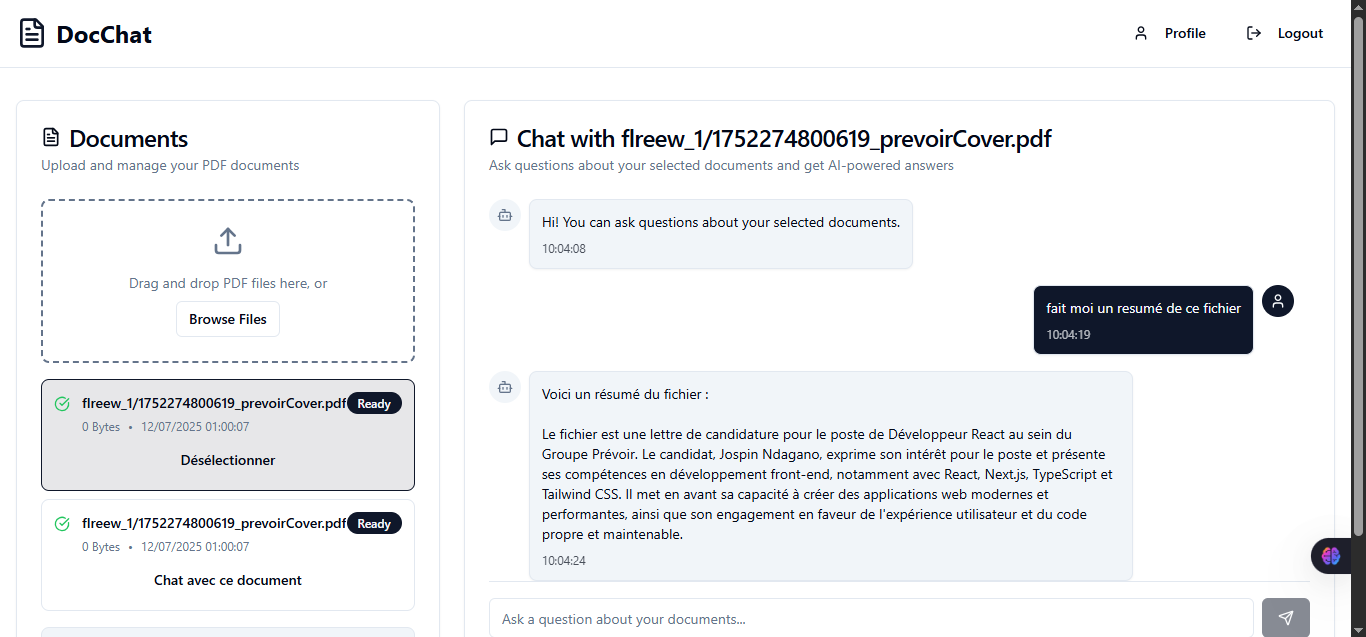Image resolution: width=1366 pixels, height=637 pixels.
Task: Click the user avatar beside the sent message
Action: 1278,301
